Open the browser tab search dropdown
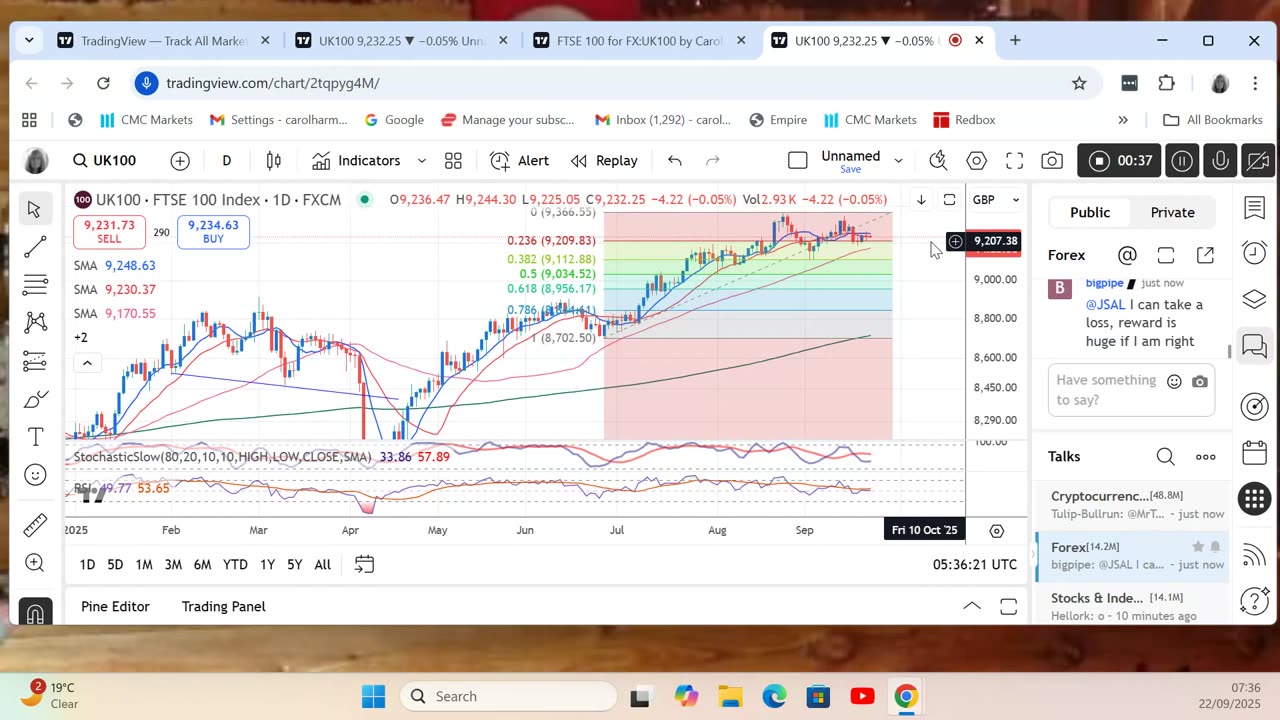The image size is (1280, 720). pos(30,41)
